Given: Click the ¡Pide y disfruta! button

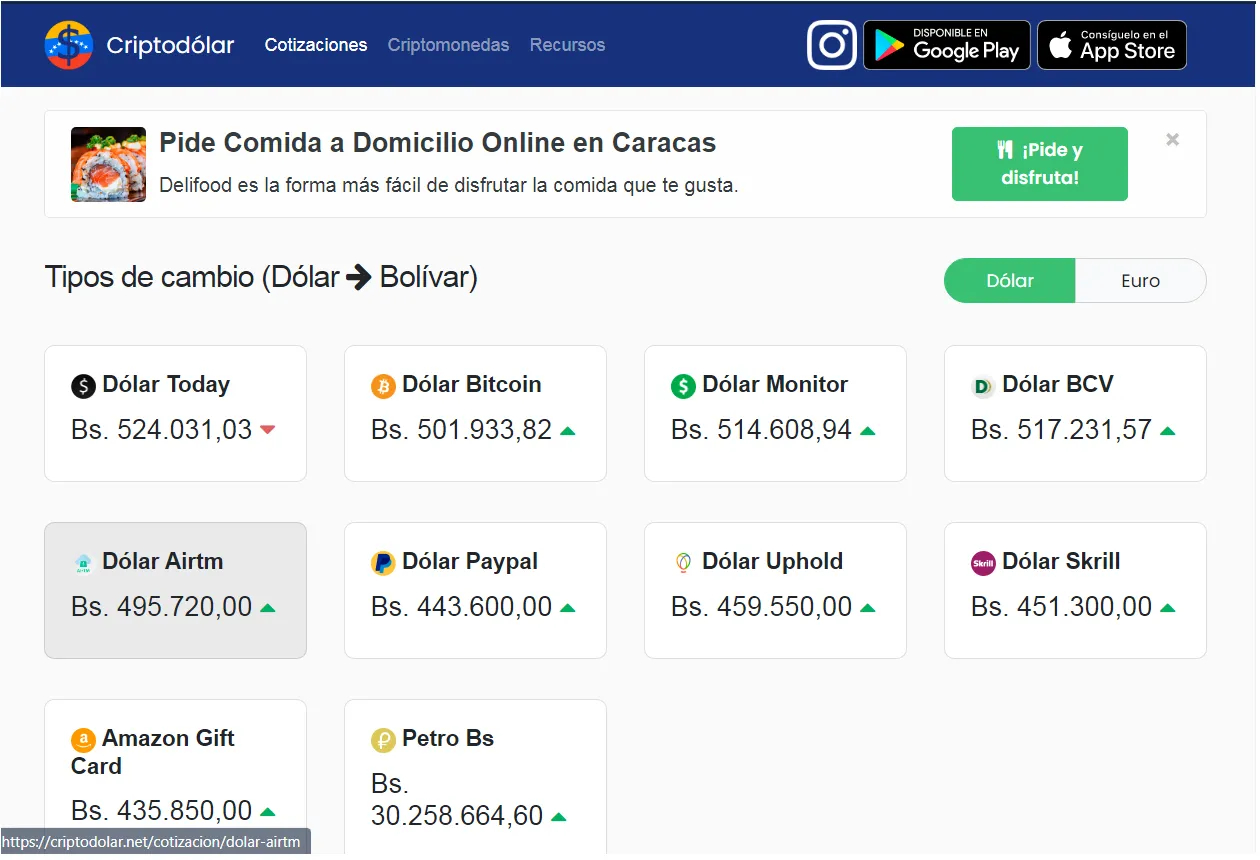Looking at the screenshot, I should pos(1040,164).
